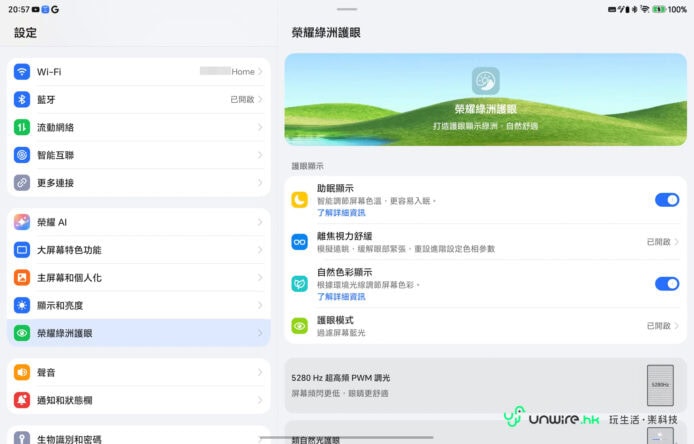
Task: Tap the battery icon in status bar
Action: coord(659,9)
